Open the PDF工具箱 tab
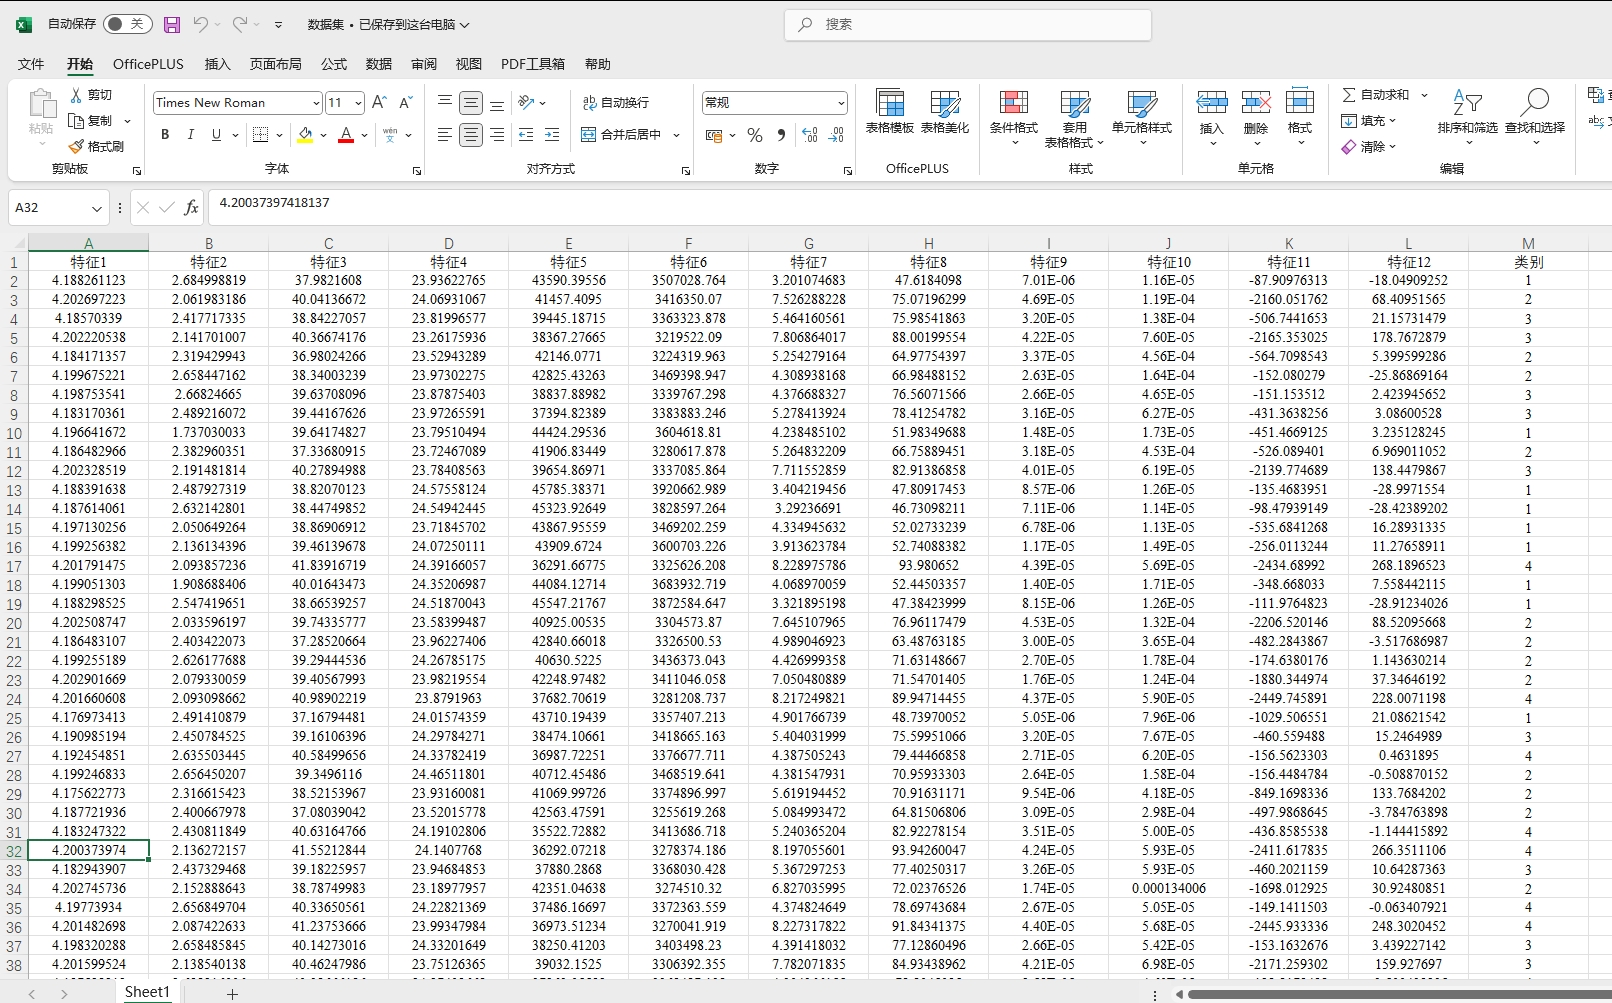This screenshot has height=1003, width=1612. point(533,63)
